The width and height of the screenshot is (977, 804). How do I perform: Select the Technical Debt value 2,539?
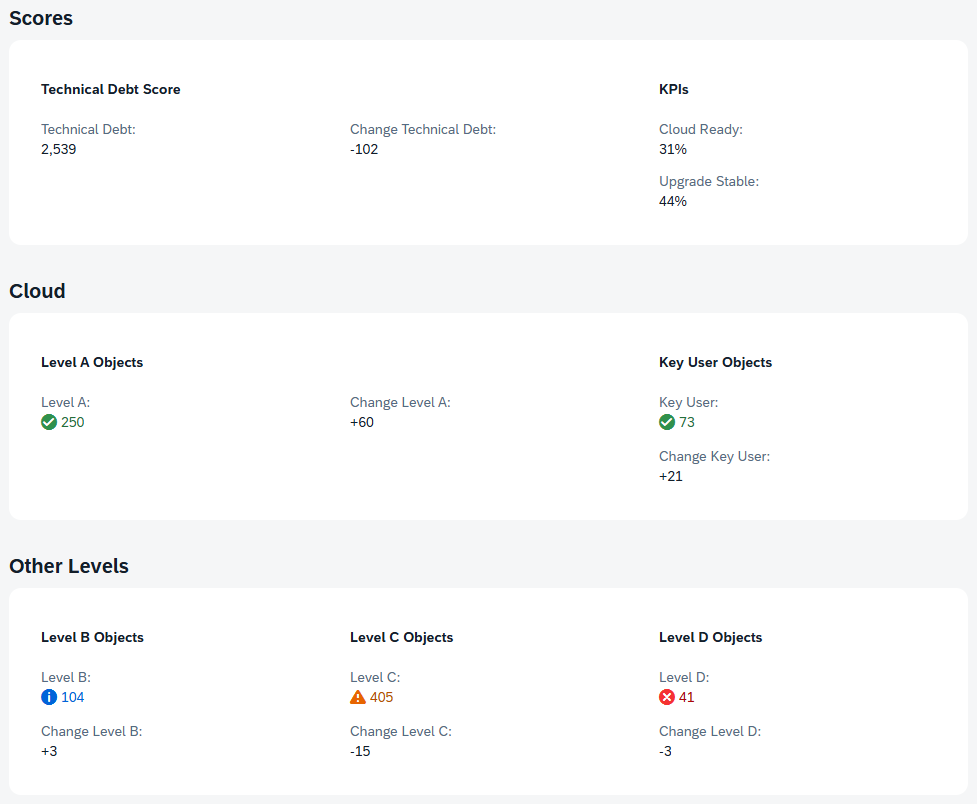(59, 150)
